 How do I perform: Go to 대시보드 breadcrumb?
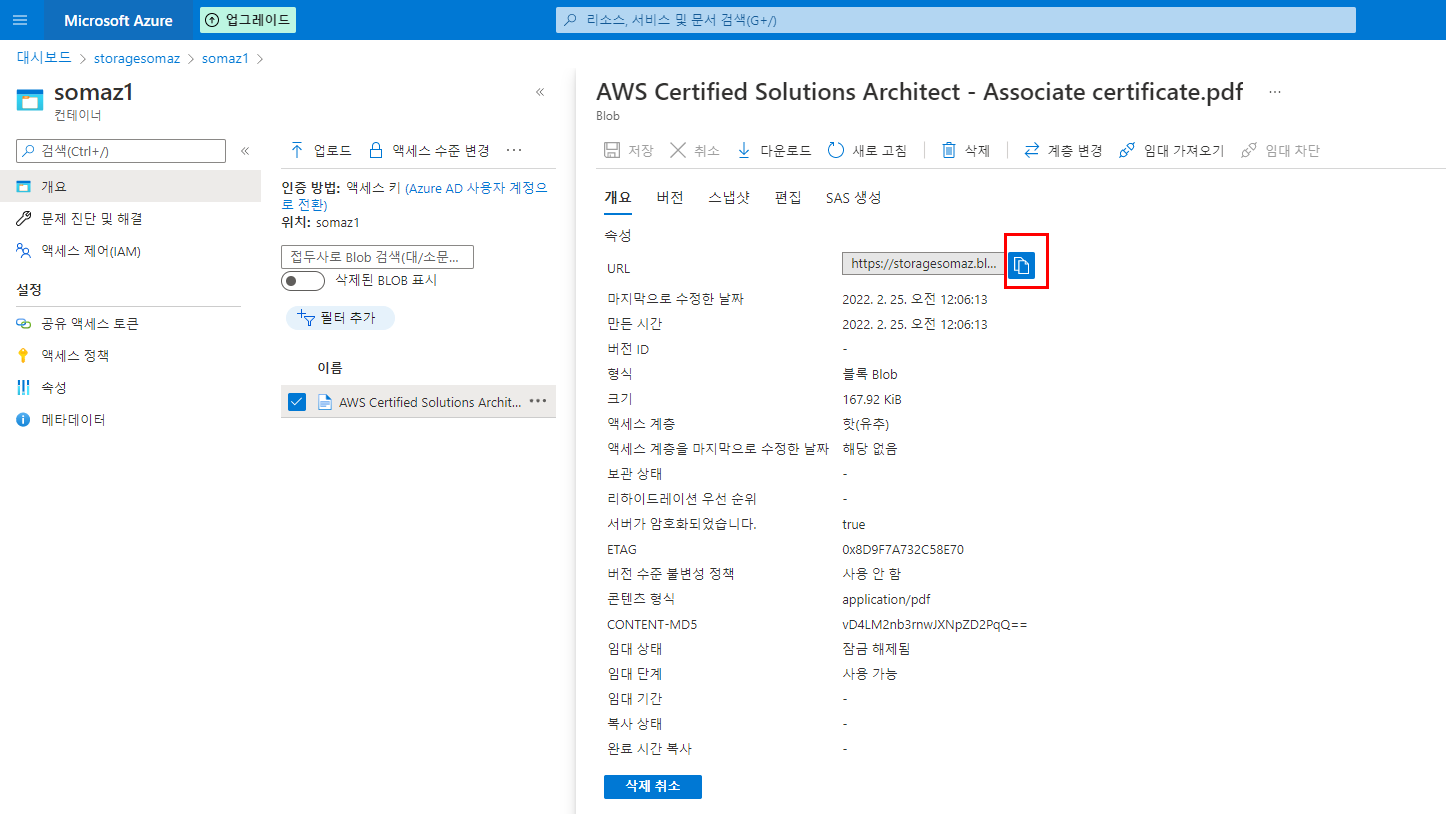pyautogui.click(x=44, y=58)
